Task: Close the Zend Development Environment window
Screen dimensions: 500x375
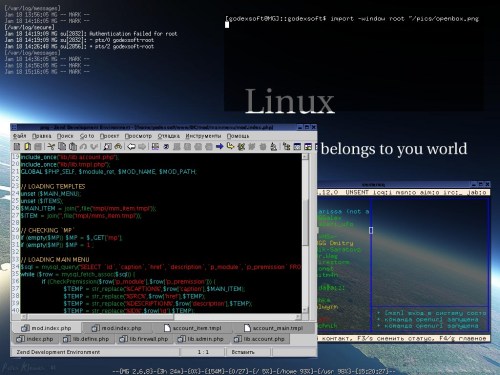Action: (x=313, y=127)
